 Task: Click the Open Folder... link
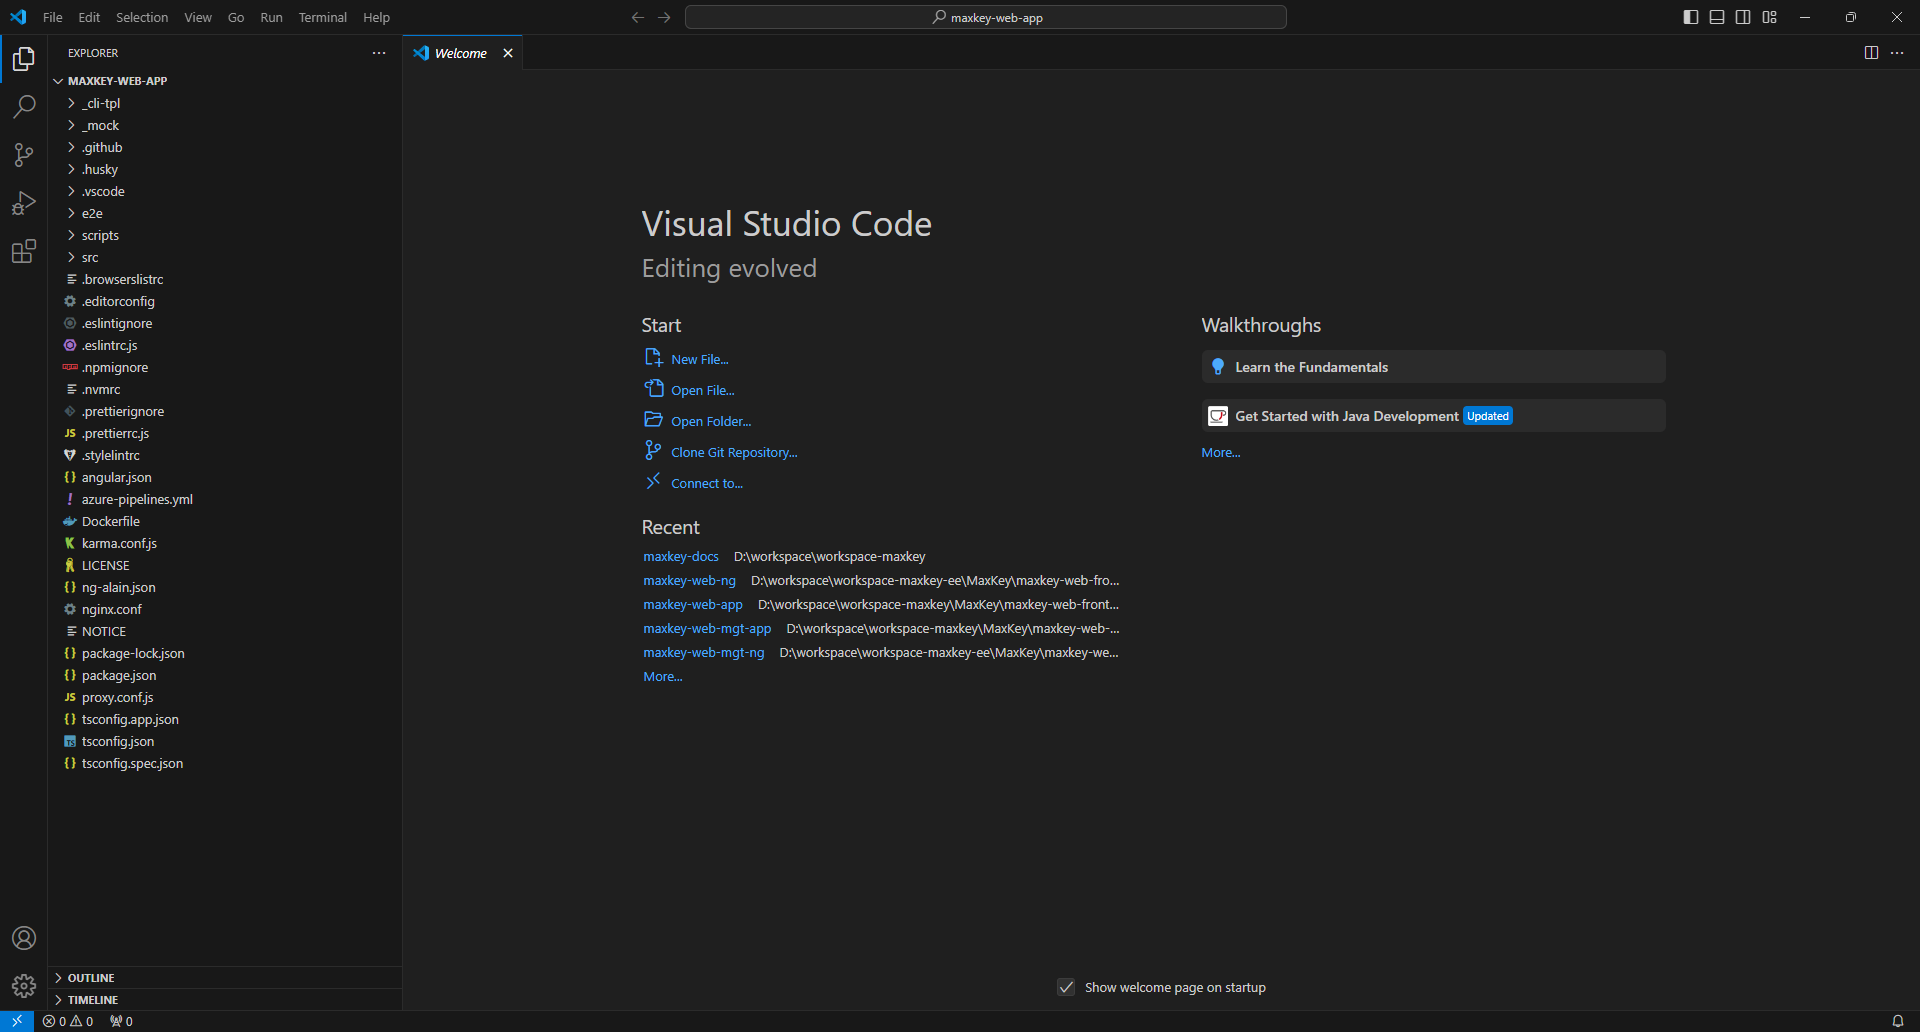click(x=711, y=421)
